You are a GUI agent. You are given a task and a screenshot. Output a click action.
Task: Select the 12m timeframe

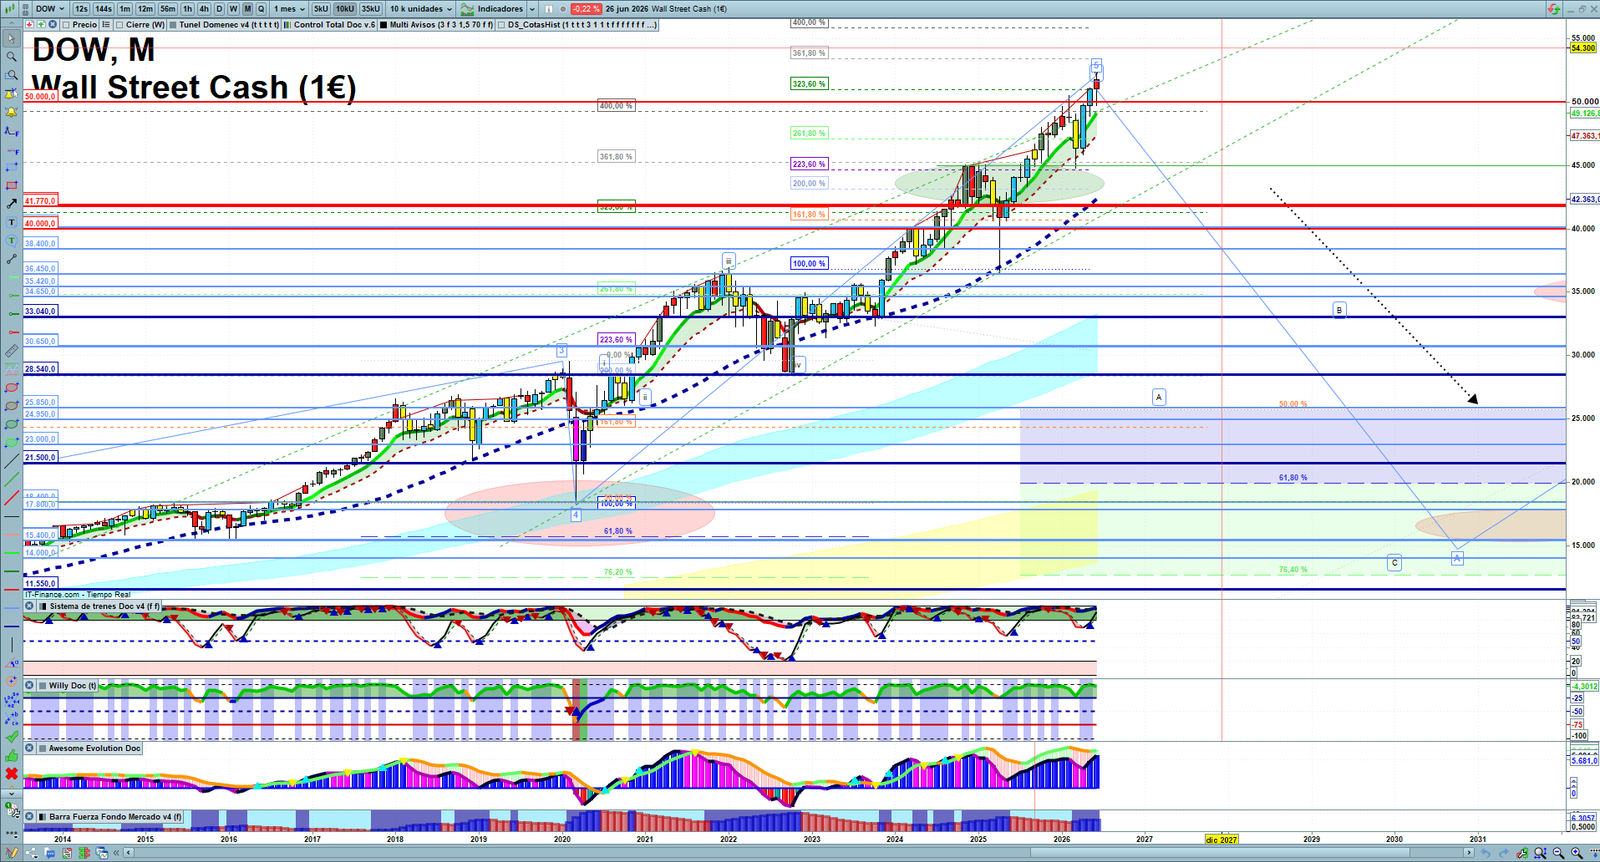click(146, 9)
